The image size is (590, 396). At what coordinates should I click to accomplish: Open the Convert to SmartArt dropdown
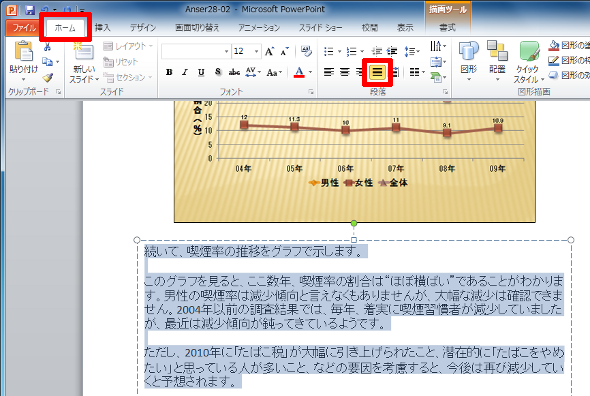coord(438,77)
